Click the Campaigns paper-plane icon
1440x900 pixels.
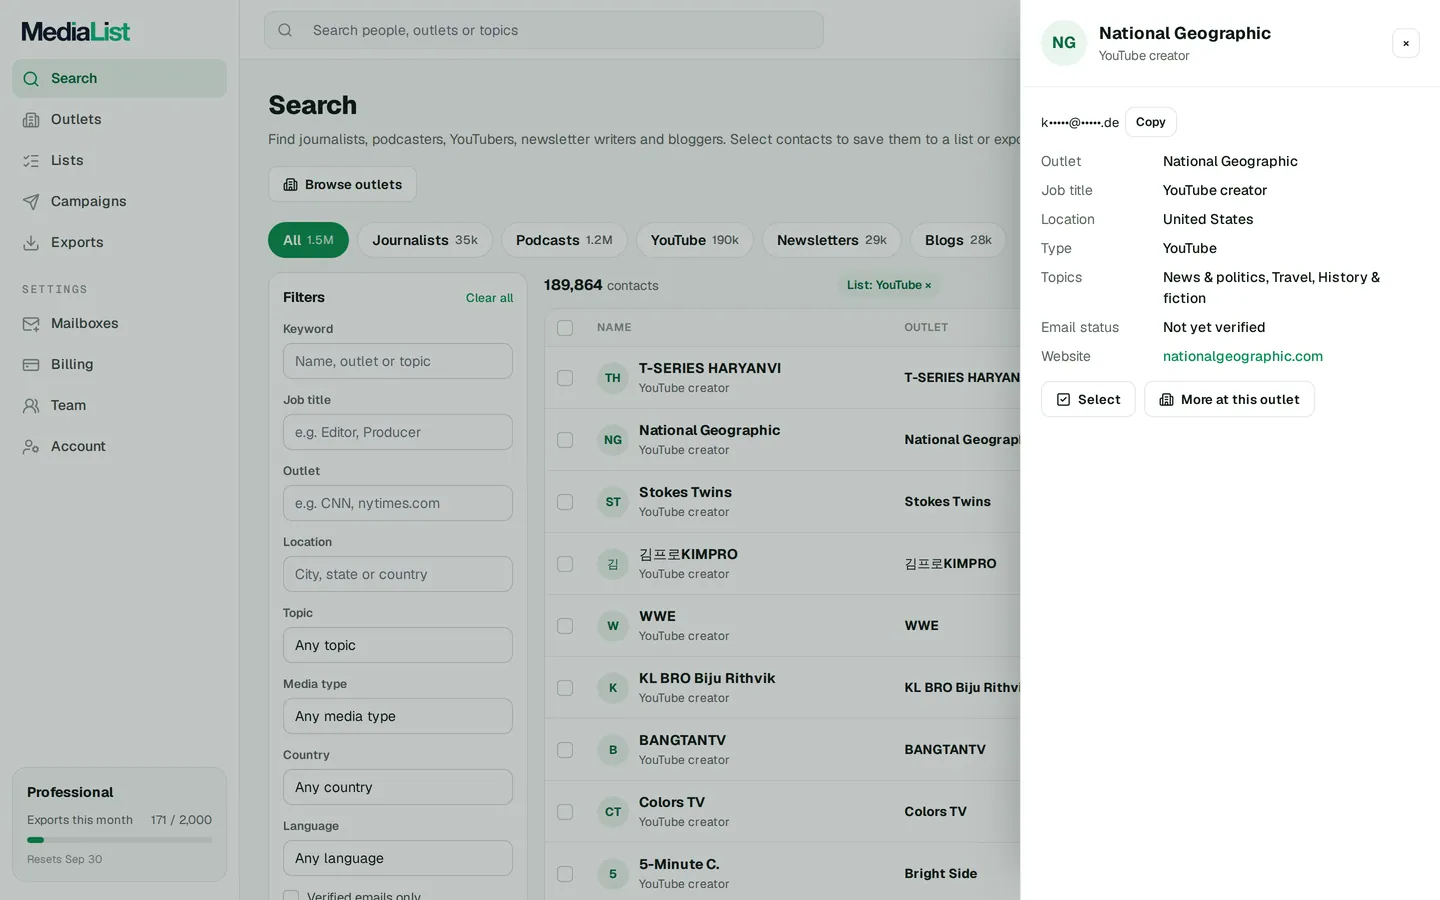click(31, 202)
